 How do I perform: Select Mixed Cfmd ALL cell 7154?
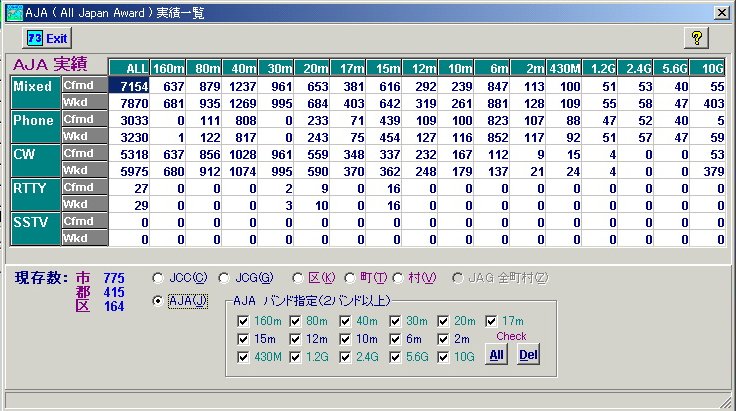pyautogui.click(x=129, y=86)
